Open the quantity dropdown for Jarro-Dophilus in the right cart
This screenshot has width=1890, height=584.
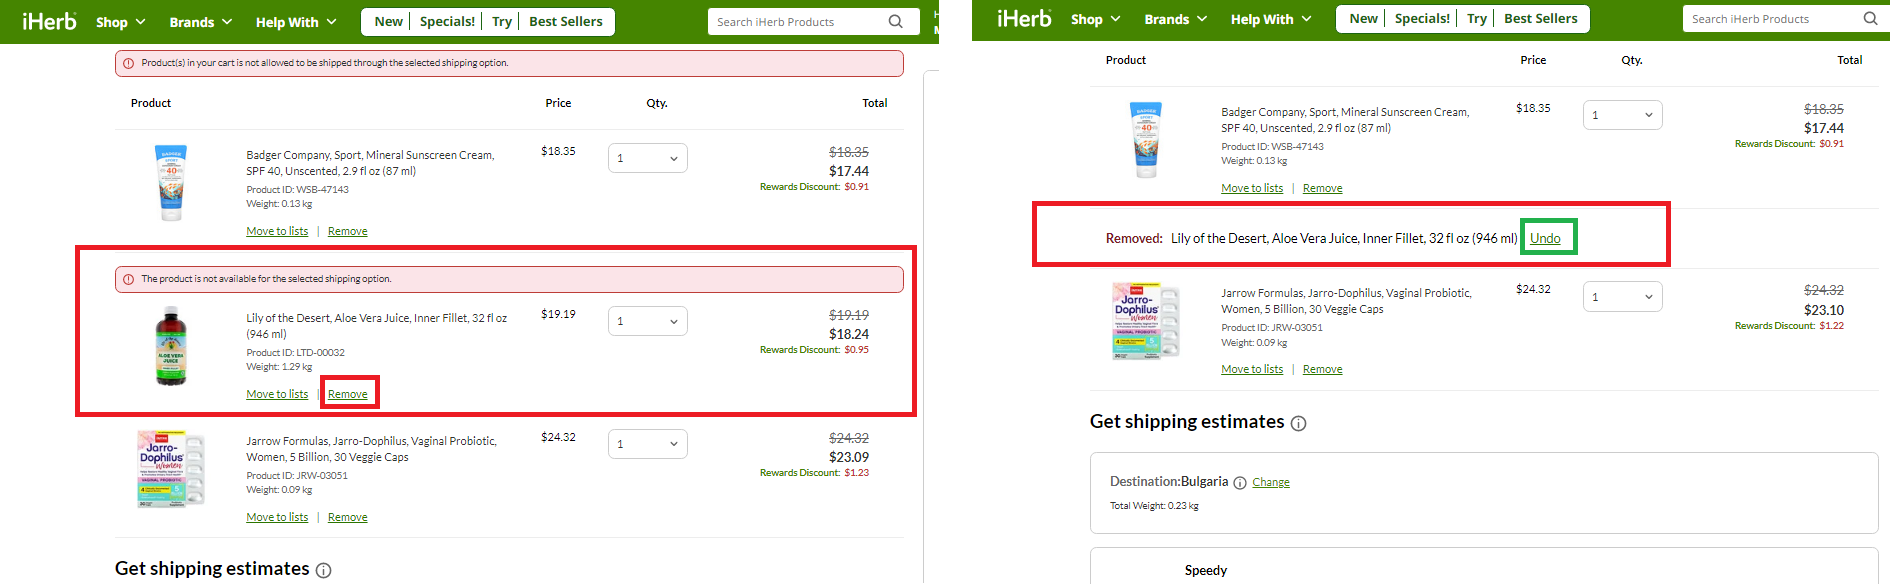1622,297
